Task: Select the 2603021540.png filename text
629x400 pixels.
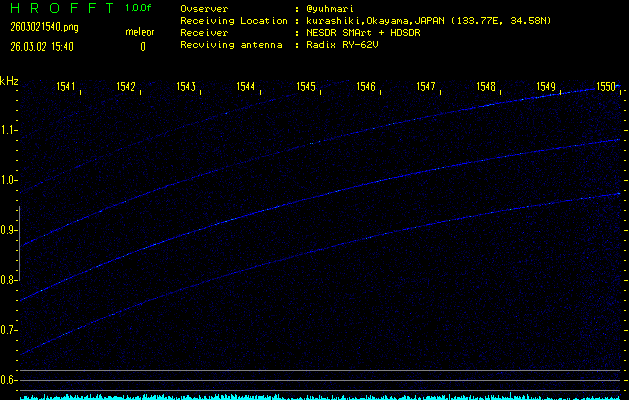Action: coord(37,27)
